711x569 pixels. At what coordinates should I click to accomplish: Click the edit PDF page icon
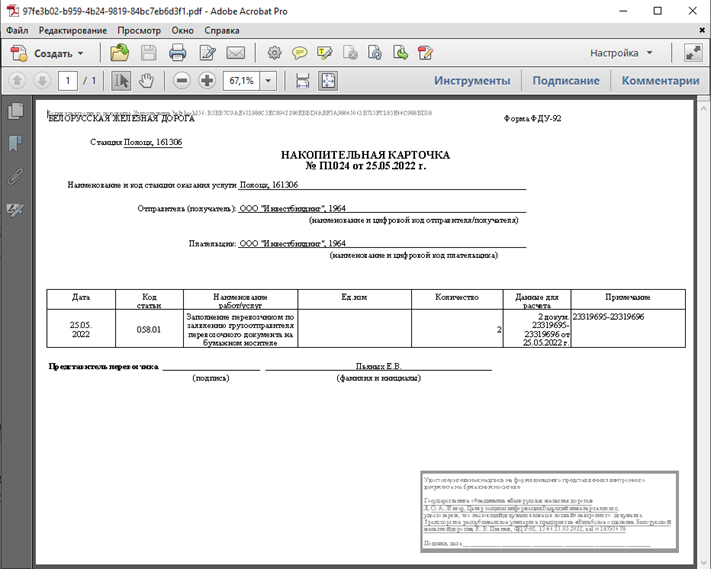tap(425, 53)
